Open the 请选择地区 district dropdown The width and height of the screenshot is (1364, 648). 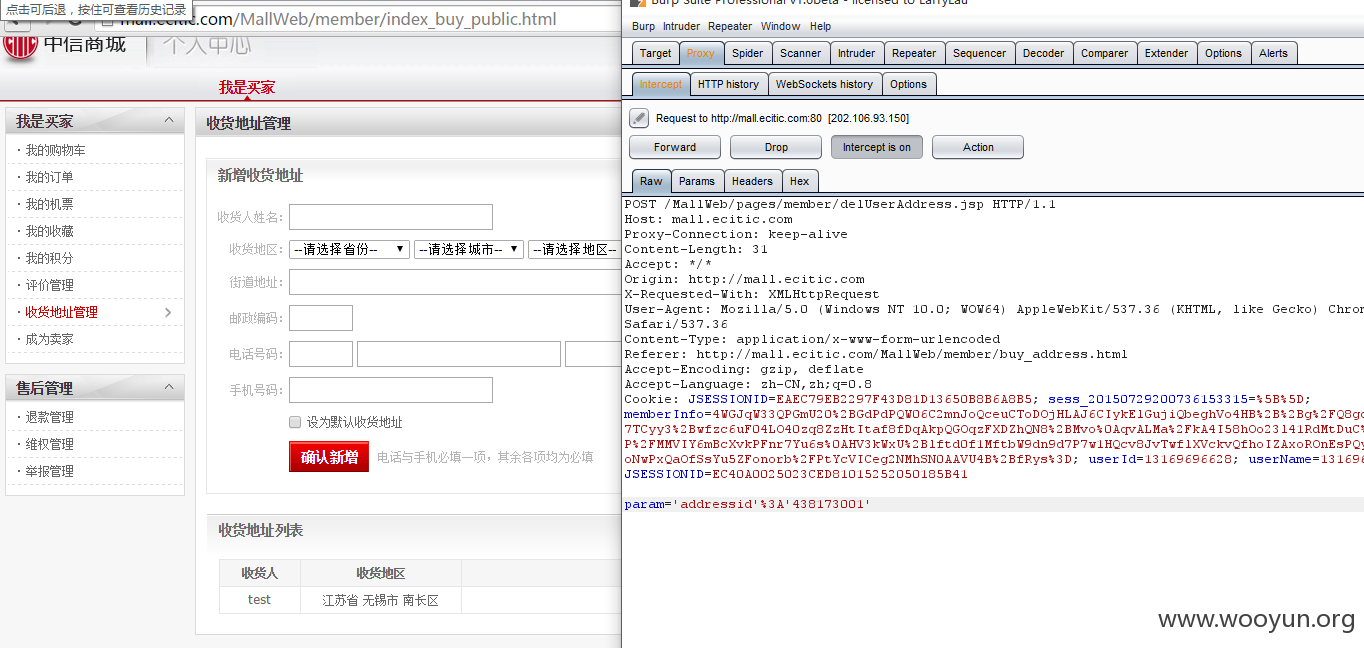point(575,249)
